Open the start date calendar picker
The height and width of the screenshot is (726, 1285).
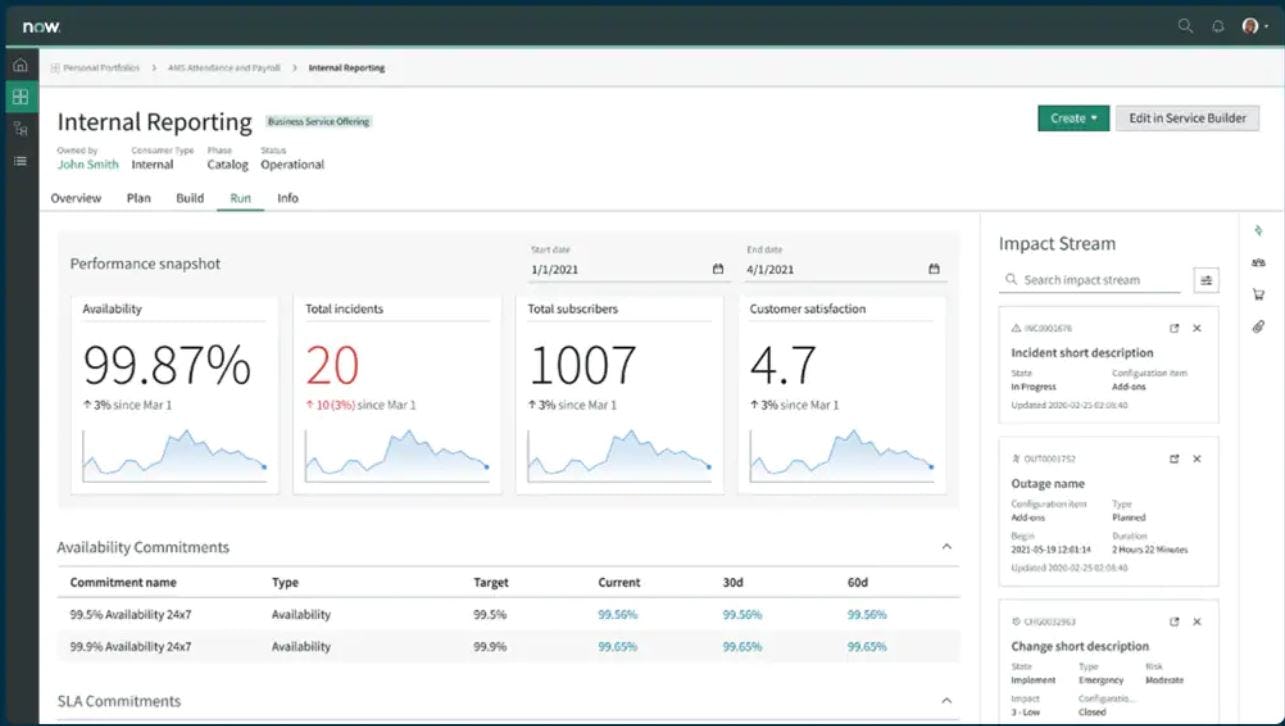[716, 268]
